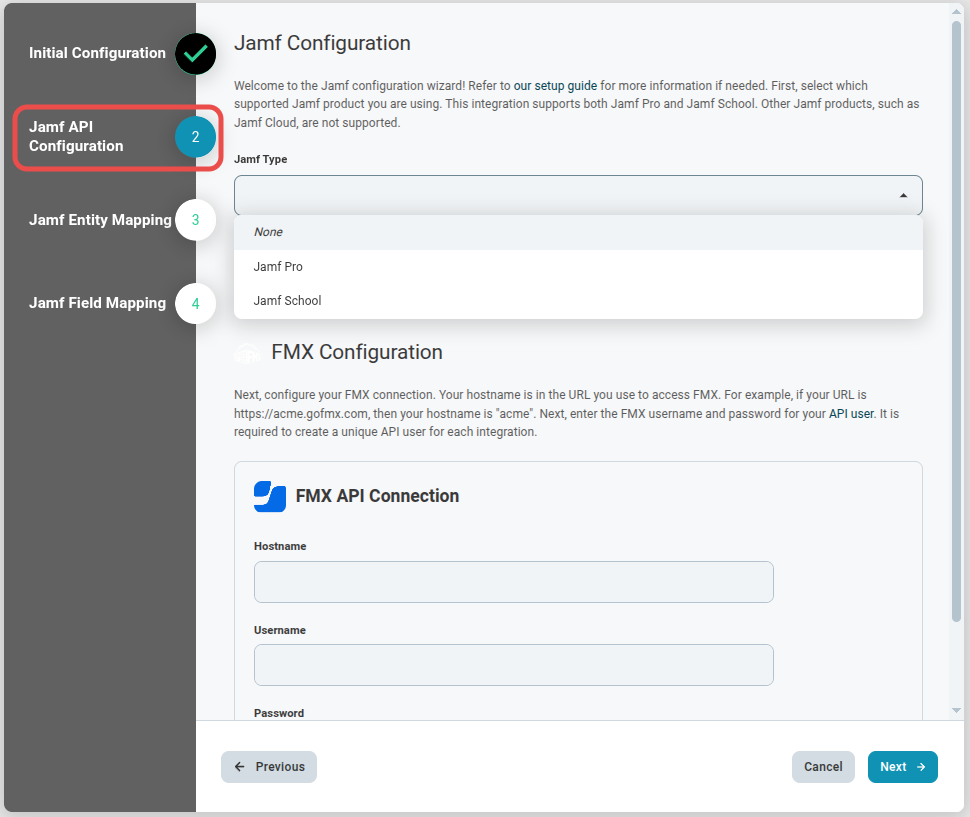
Task: Select None from Jamf Type list
Action: point(268,232)
